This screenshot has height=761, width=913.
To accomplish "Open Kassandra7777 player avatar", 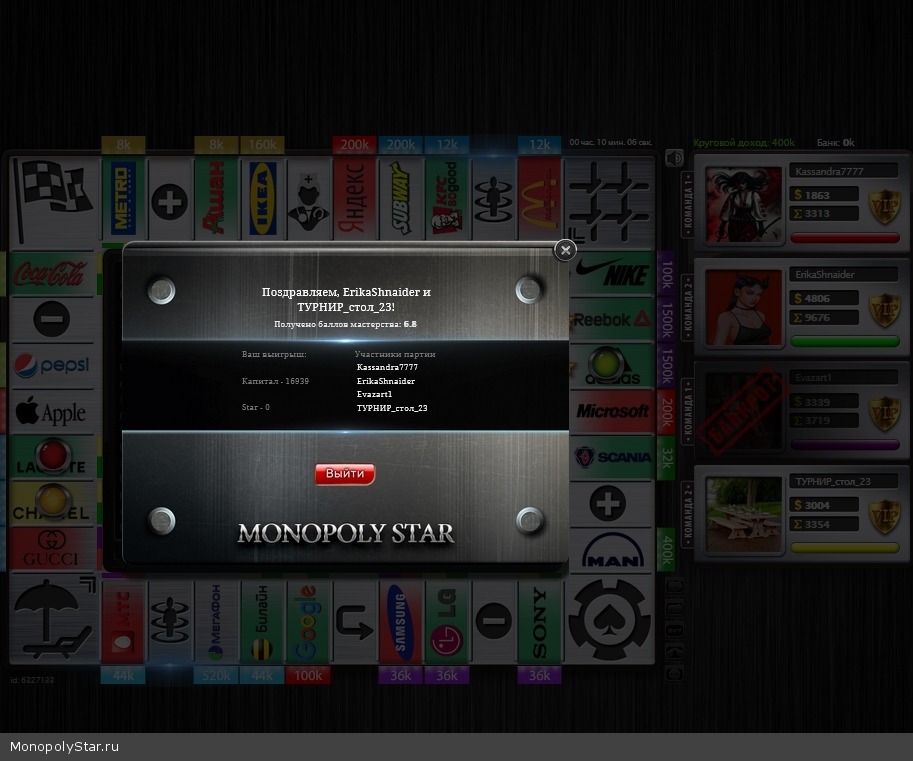I will [743, 203].
